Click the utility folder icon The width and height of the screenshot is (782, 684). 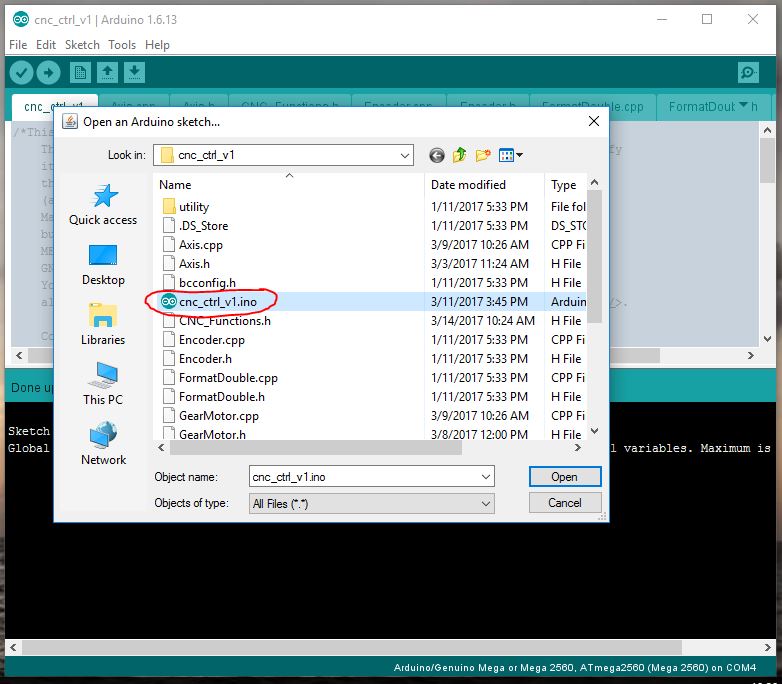click(x=169, y=207)
